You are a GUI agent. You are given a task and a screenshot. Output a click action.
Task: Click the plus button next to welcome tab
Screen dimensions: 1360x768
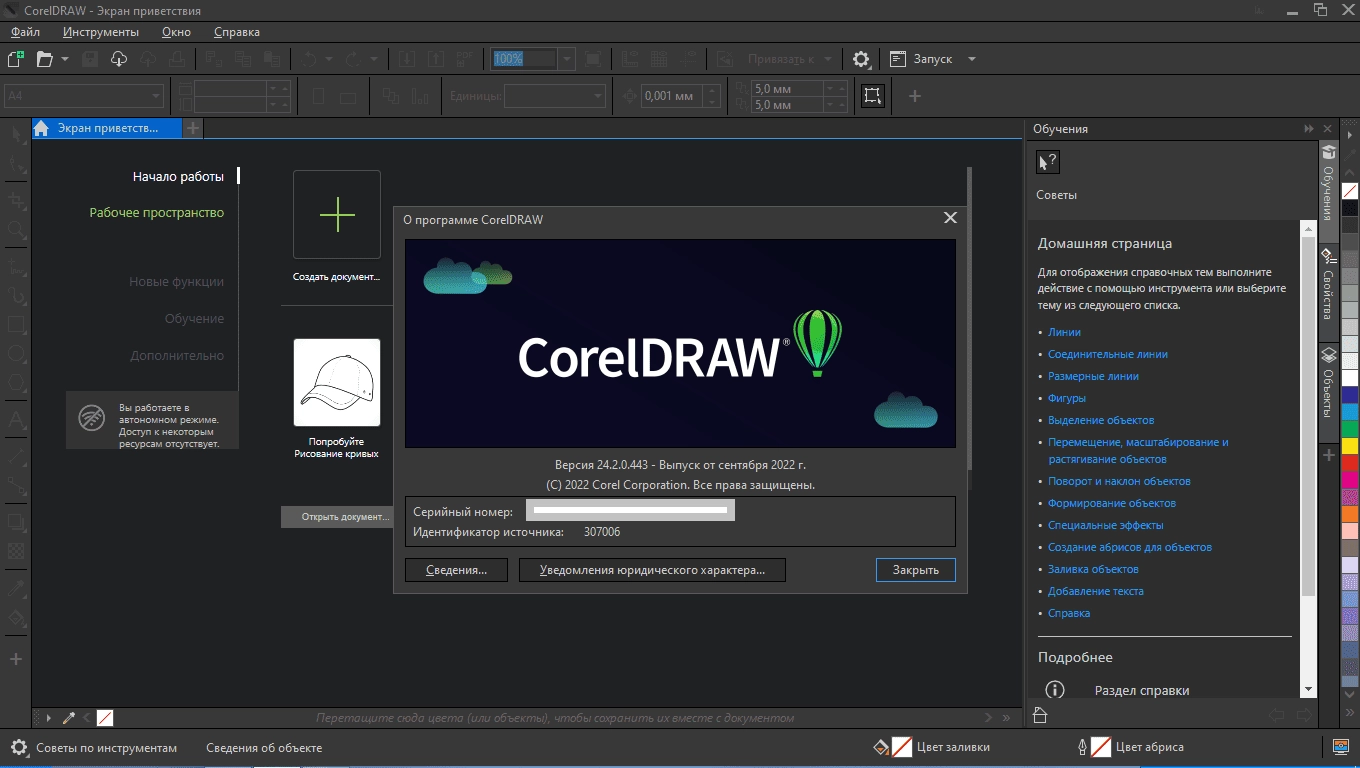pyautogui.click(x=193, y=128)
